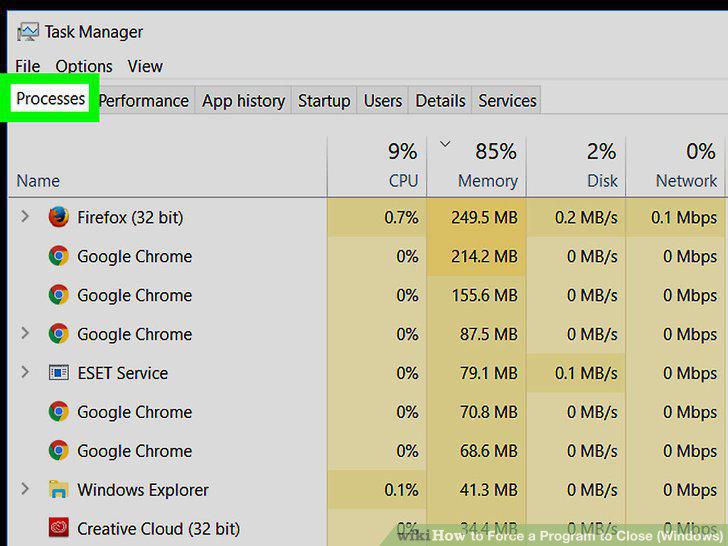Click ESET Service memory value 79.1 MB
Screen dimensions: 728x546
tap(488, 373)
